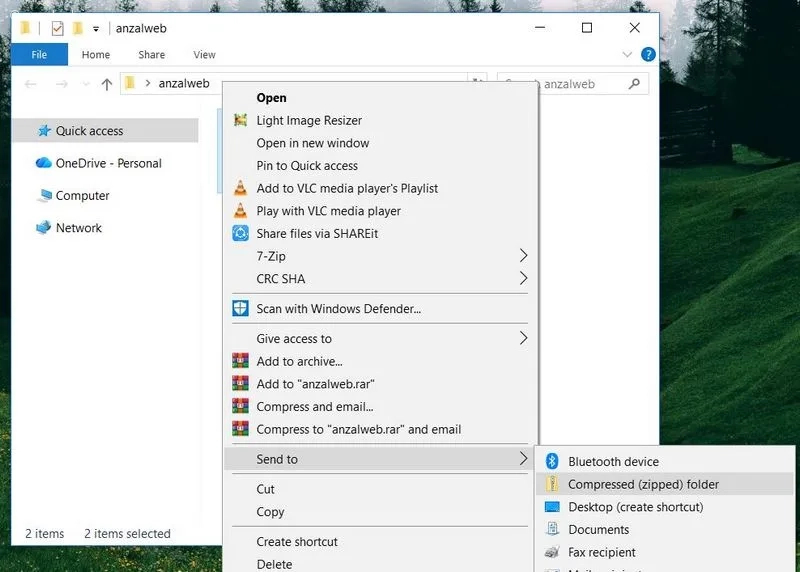Click the Bluetooth device label

click(614, 461)
